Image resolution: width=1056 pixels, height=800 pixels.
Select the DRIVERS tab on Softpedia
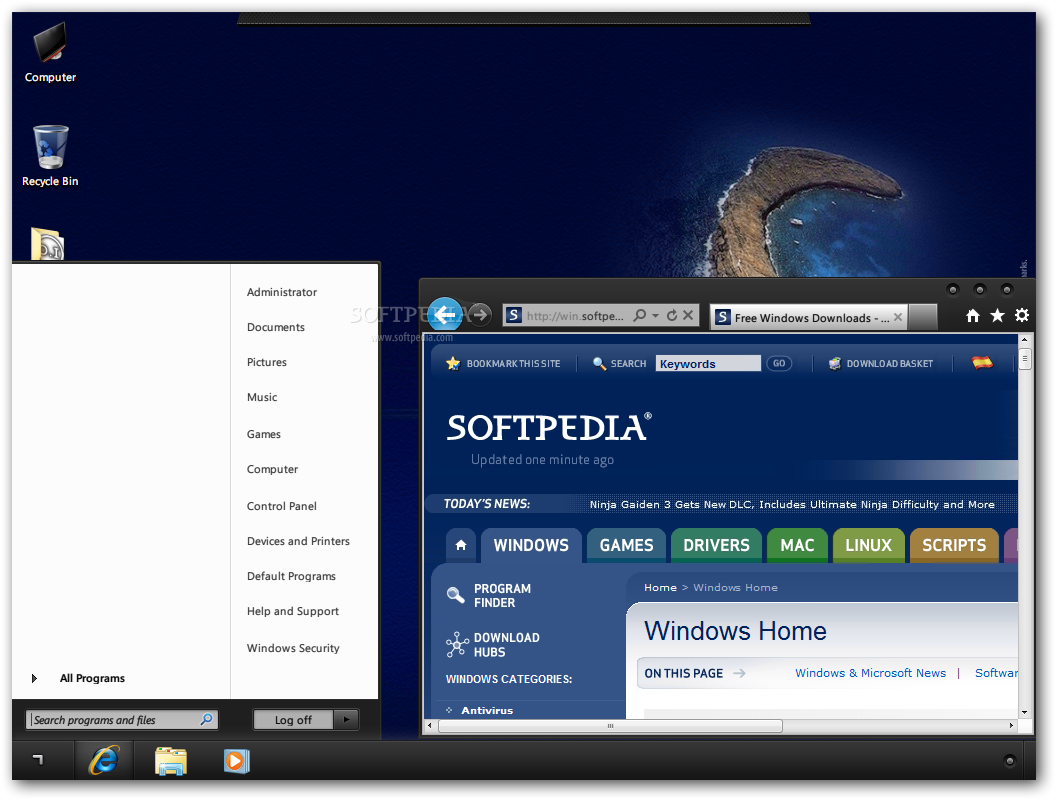(x=716, y=545)
